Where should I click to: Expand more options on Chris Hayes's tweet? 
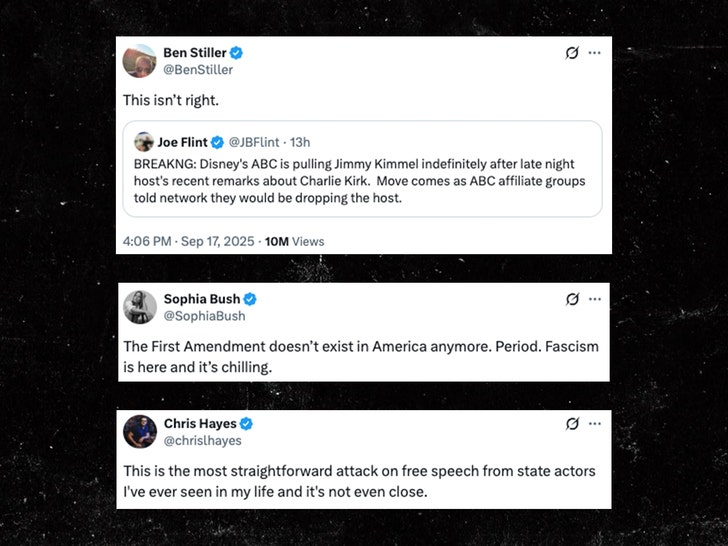coord(594,424)
